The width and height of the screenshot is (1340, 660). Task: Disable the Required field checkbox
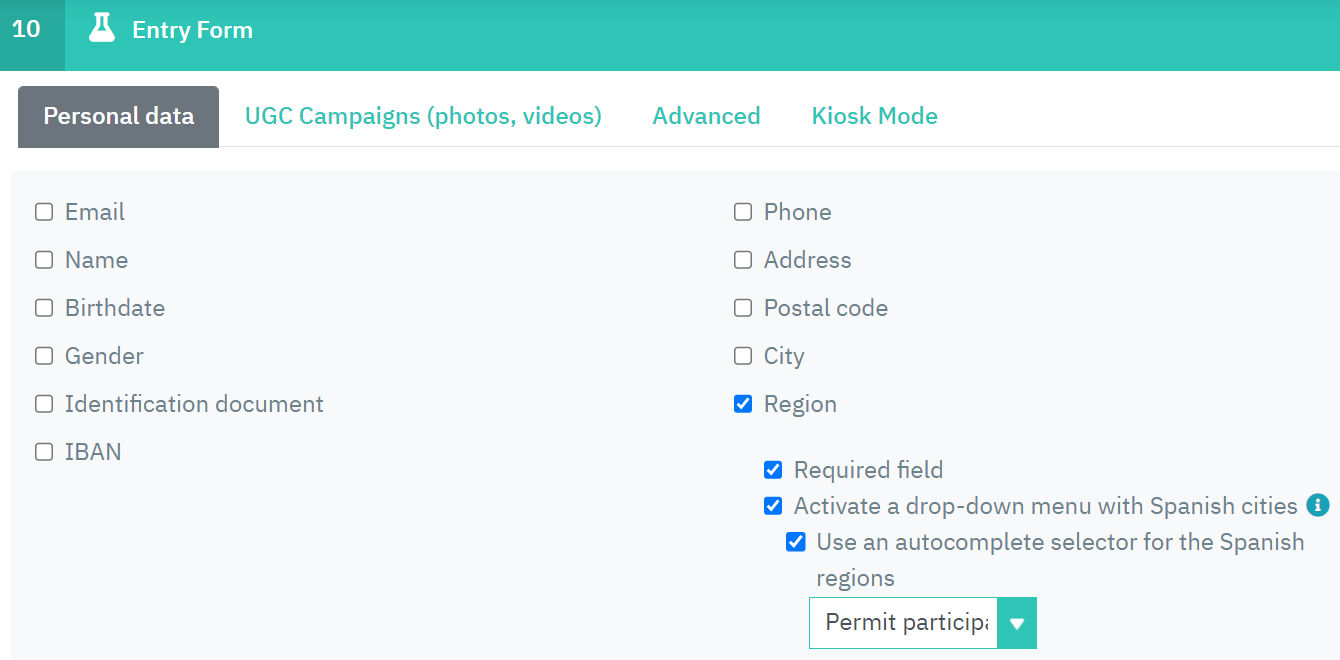point(773,470)
